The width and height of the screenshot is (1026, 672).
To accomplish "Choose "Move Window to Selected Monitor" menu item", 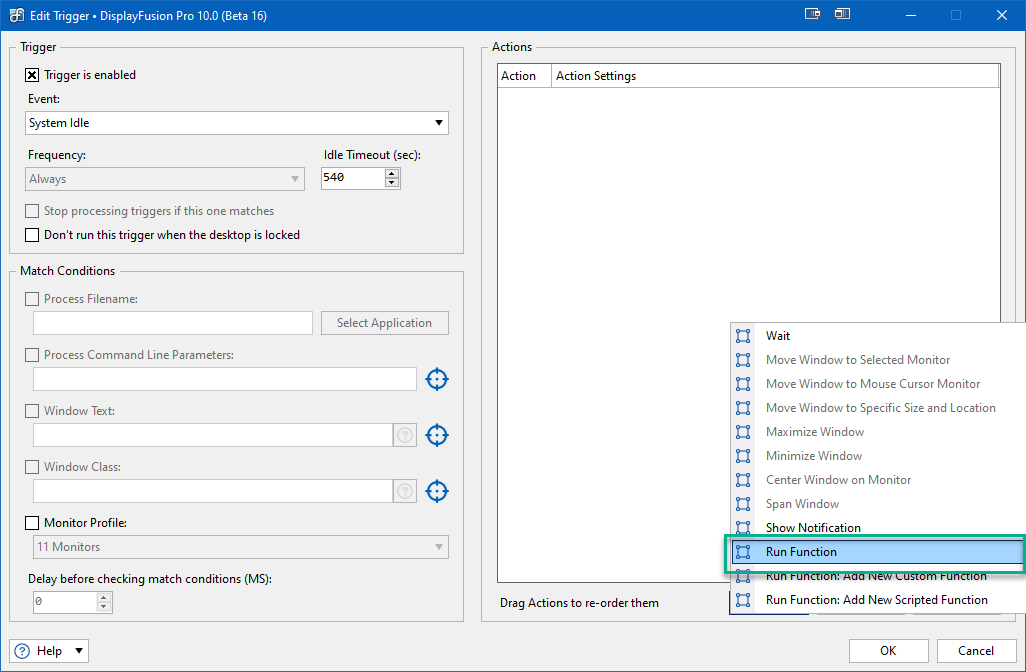I will coord(877,360).
